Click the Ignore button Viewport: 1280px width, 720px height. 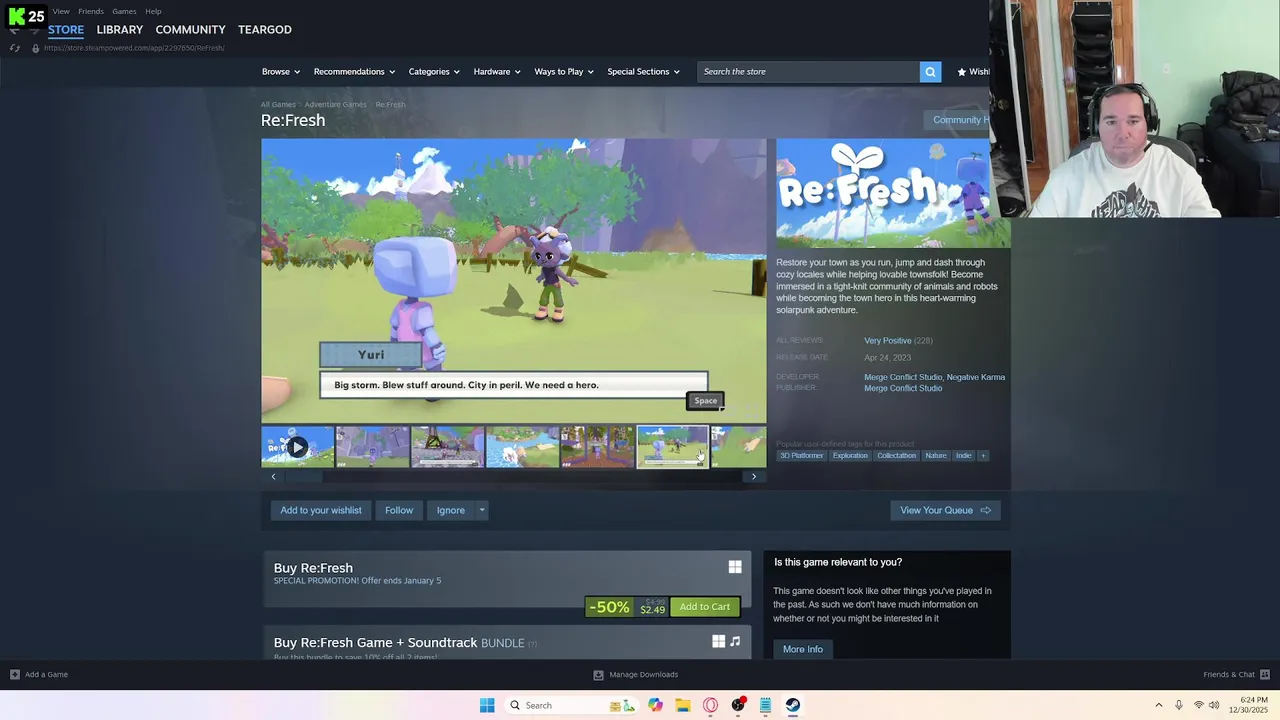click(x=450, y=510)
